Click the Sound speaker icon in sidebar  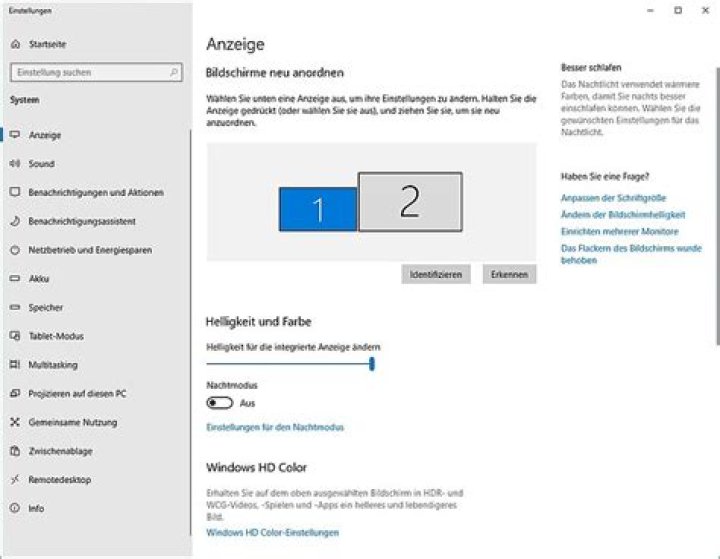click(x=15, y=164)
